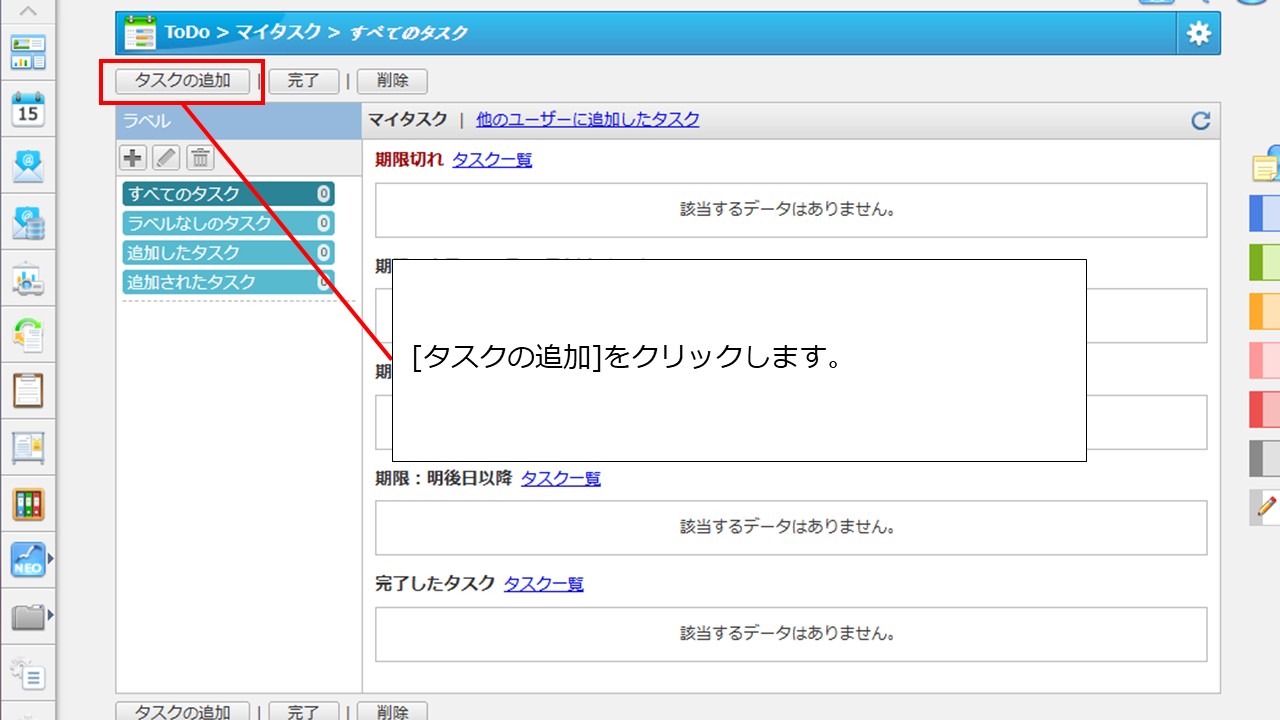Open the webmail envelope icon
Image resolution: width=1280 pixels, height=720 pixels.
tap(28, 166)
